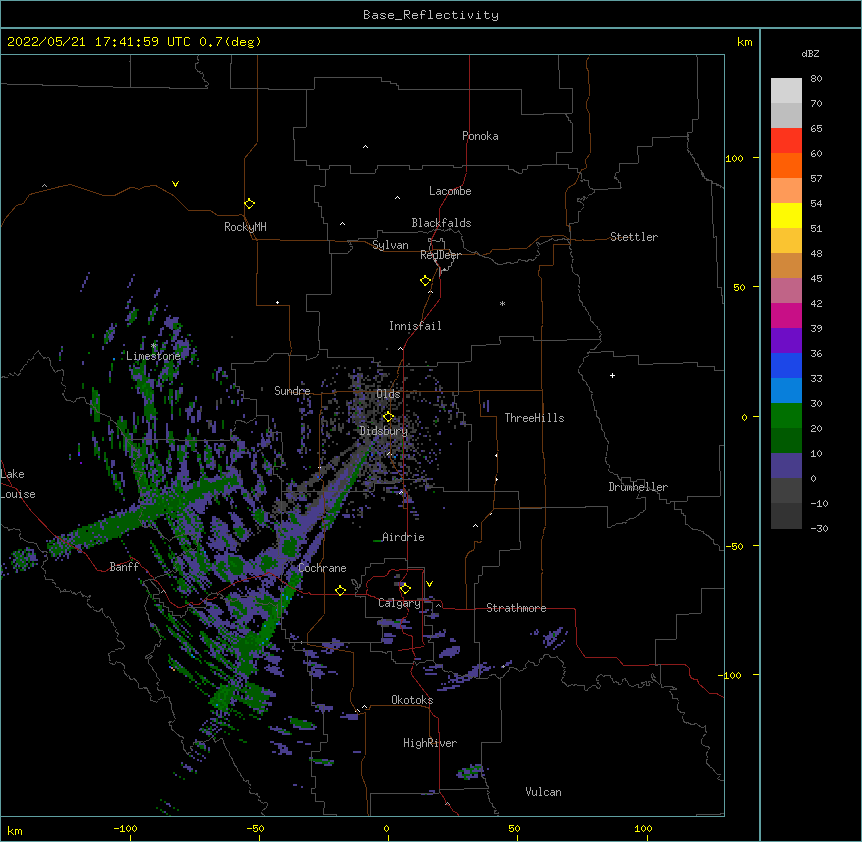Click the yellow diamond marker near RockyMH
The height and width of the screenshot is (842, 862).
coord(250,204)
